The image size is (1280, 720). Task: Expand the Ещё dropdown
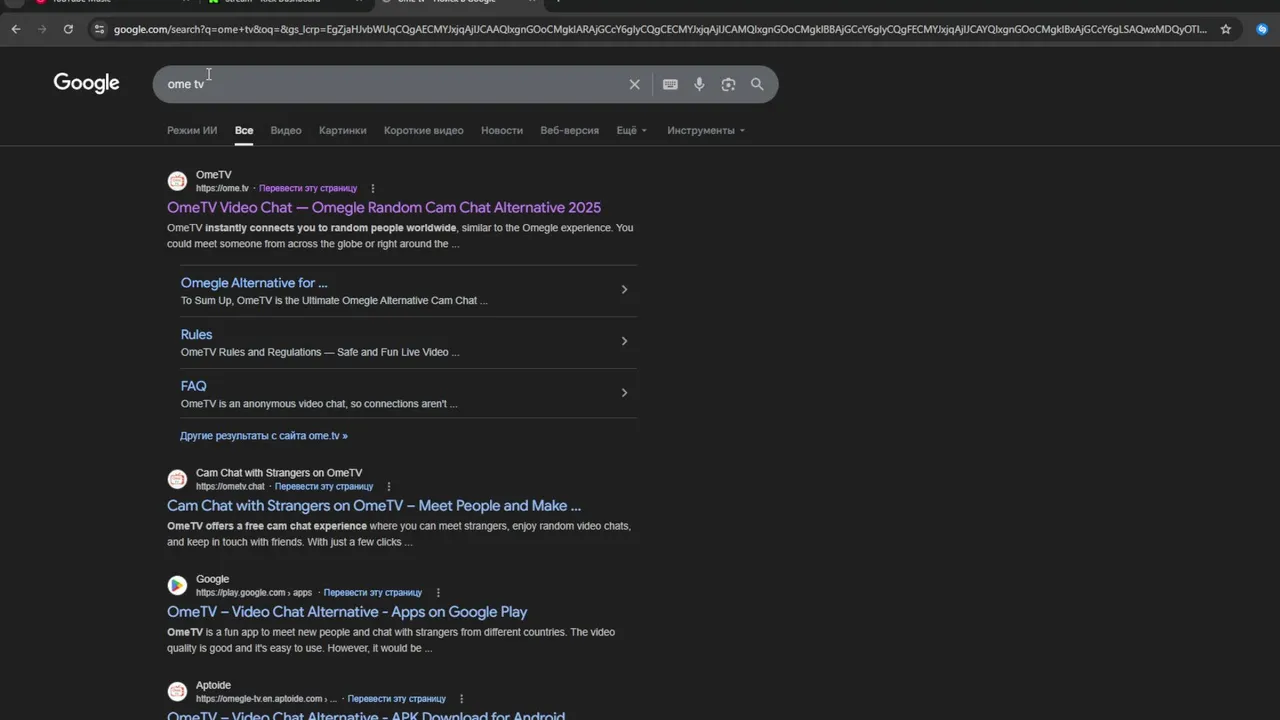tap(632, 130)
